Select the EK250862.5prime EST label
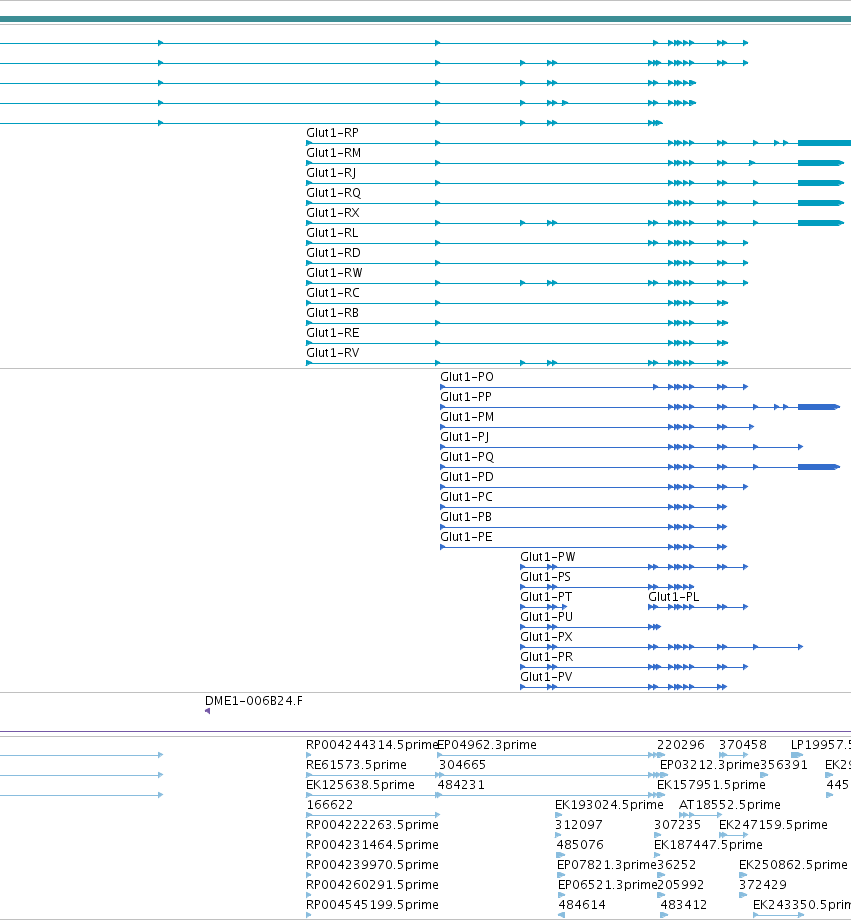The width and height of the screenshot is (851, 920). [793, 864]
